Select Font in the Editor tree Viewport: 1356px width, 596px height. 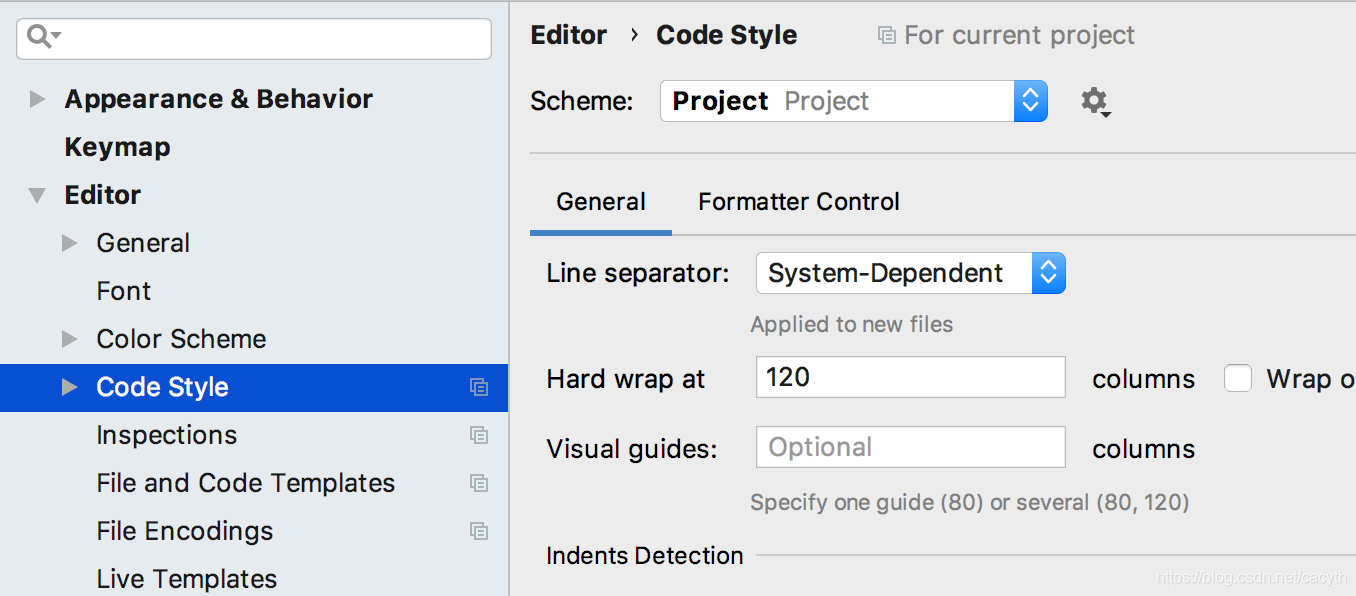(123, 291)
